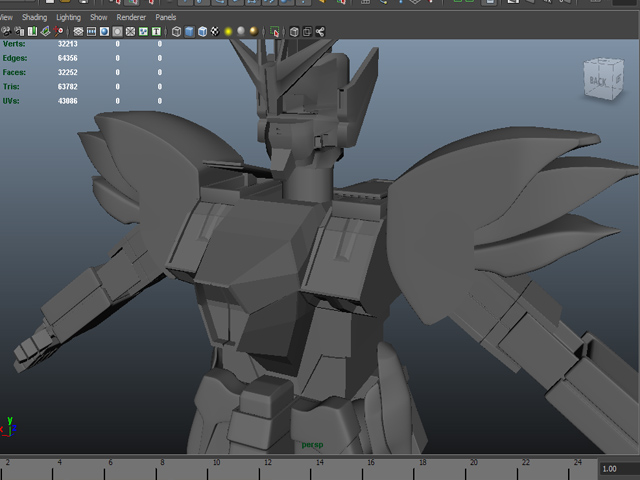Click the Edges count 64356
Image resolution: width=640 pixels, height=480 pixels.
click(67, 58)
